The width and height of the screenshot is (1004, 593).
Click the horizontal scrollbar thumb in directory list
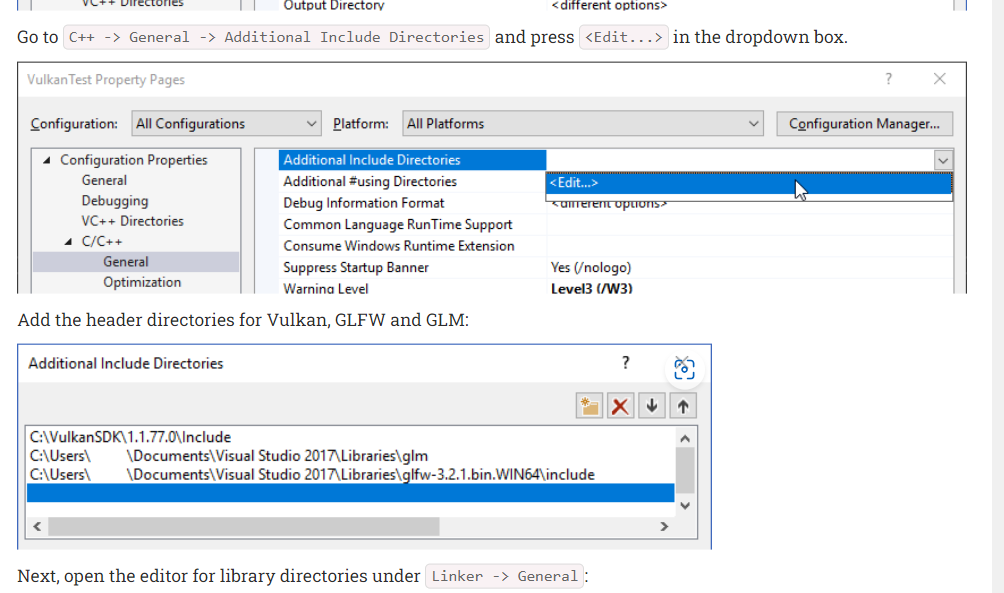click(244, 526)
